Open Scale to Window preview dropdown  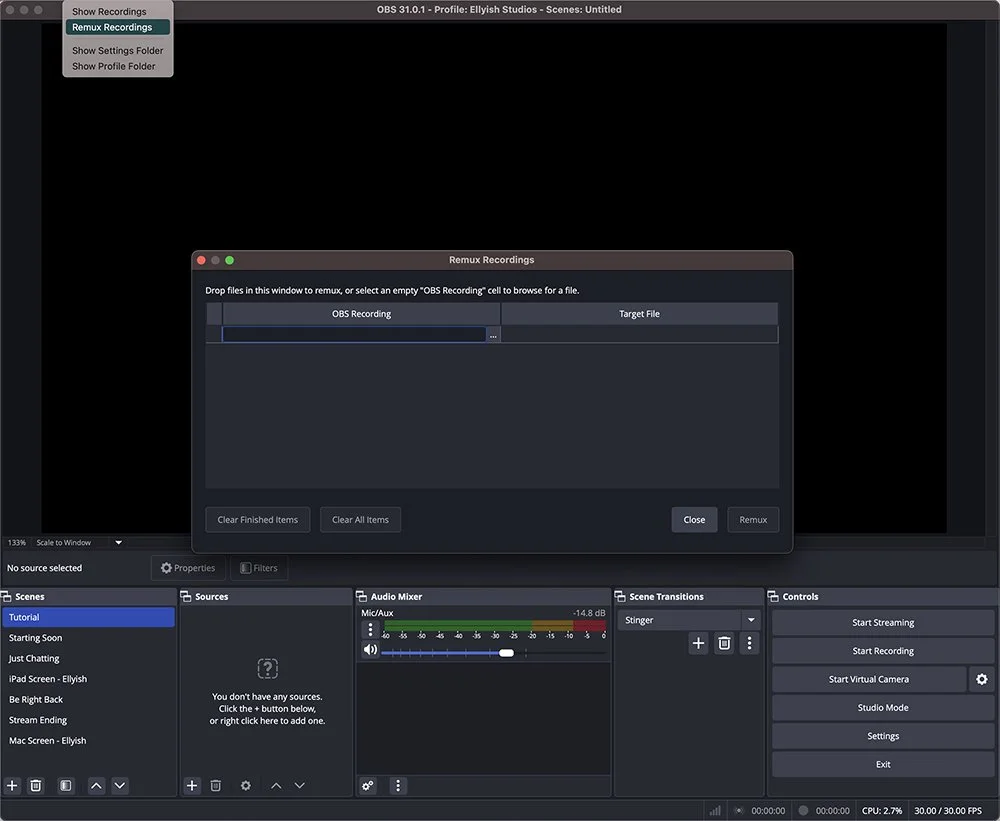click(x=80, y=543)
